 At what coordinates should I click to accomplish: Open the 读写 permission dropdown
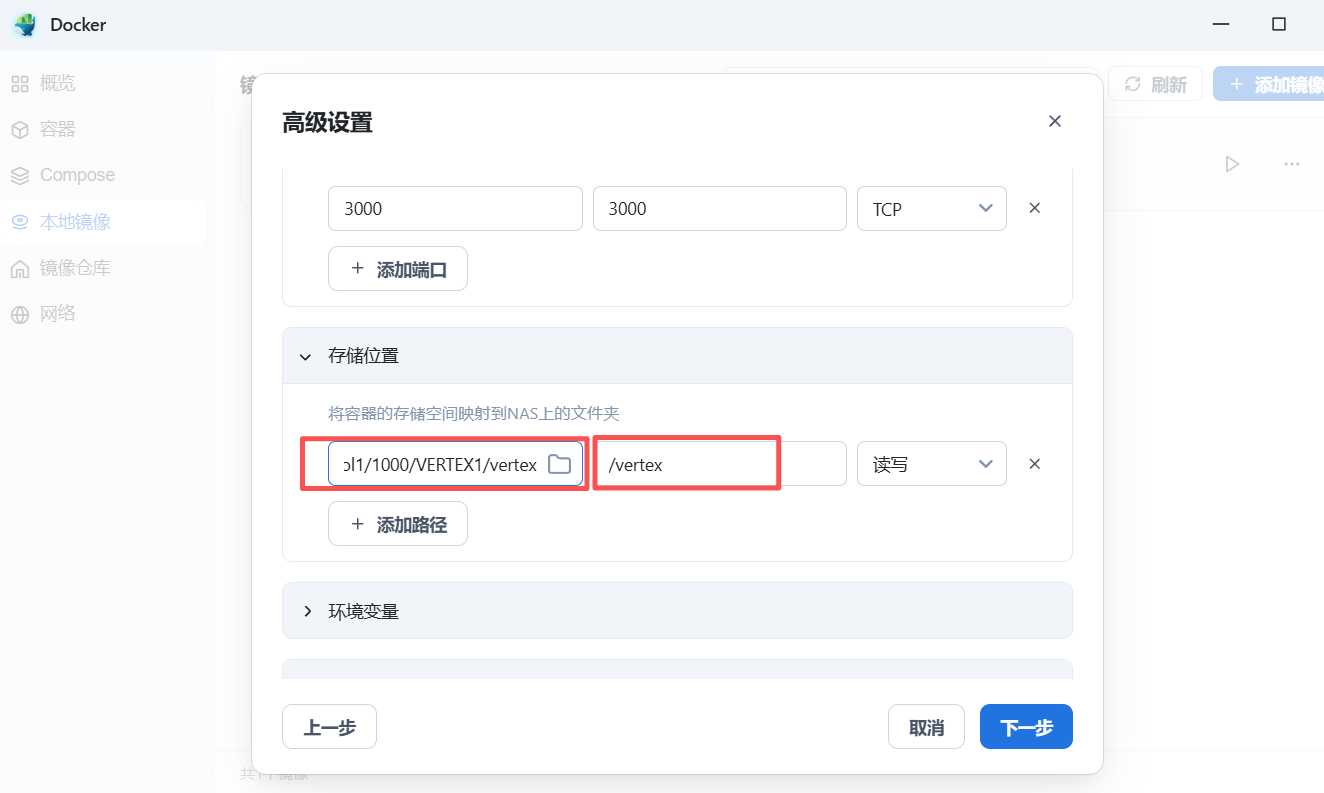tap(931, 464)
